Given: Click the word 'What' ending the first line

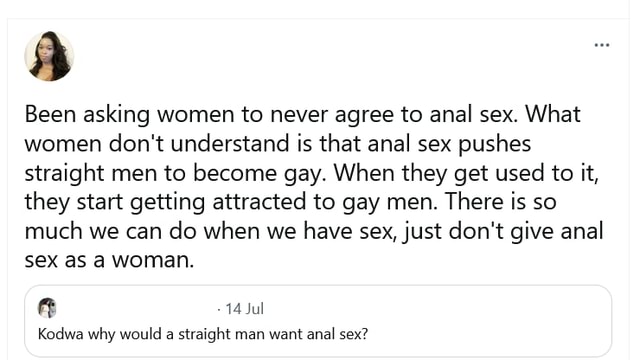Looking at the screenshot, I should (x=553, y=114).
